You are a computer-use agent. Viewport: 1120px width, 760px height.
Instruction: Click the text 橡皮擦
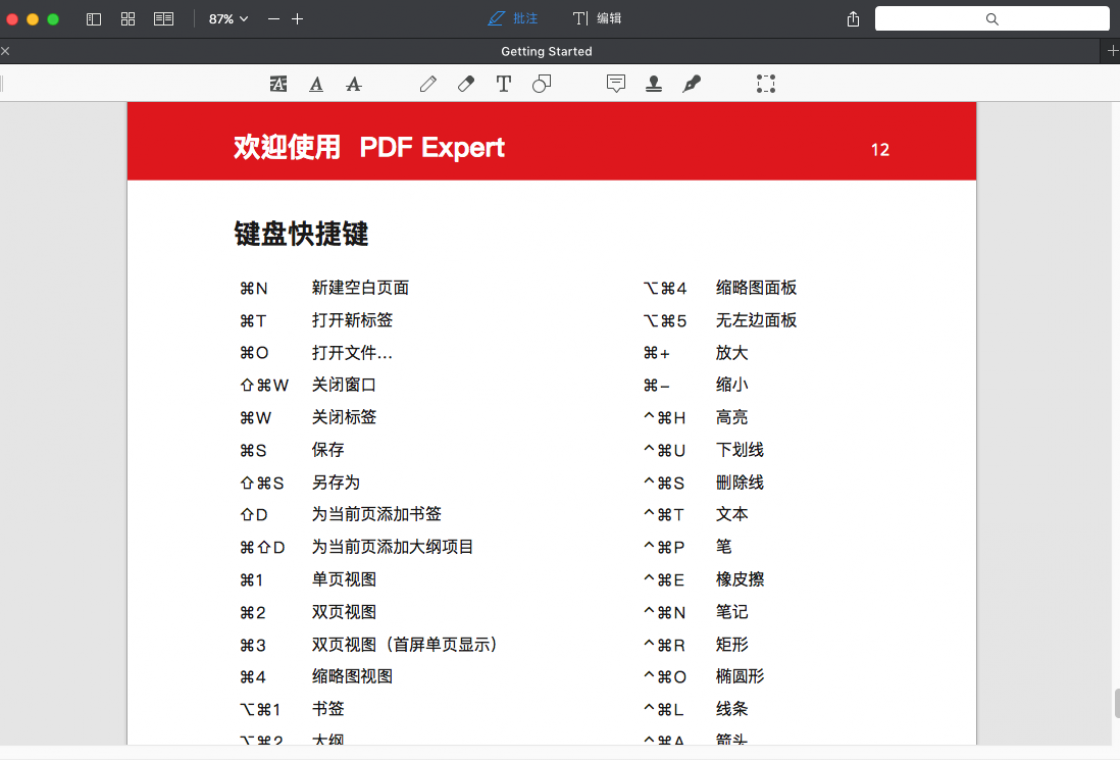pos(740,579)
